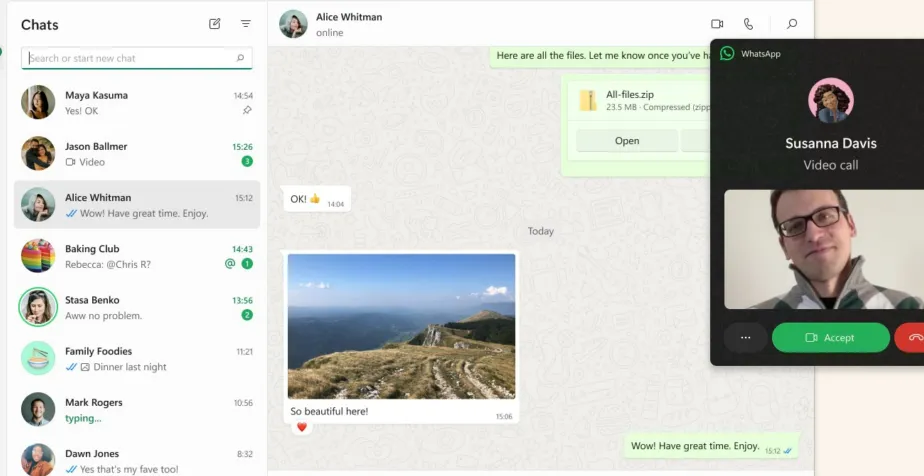Start video call with Alice Whitman
Viewport: 924px width, 476px height.
[717, 24]
